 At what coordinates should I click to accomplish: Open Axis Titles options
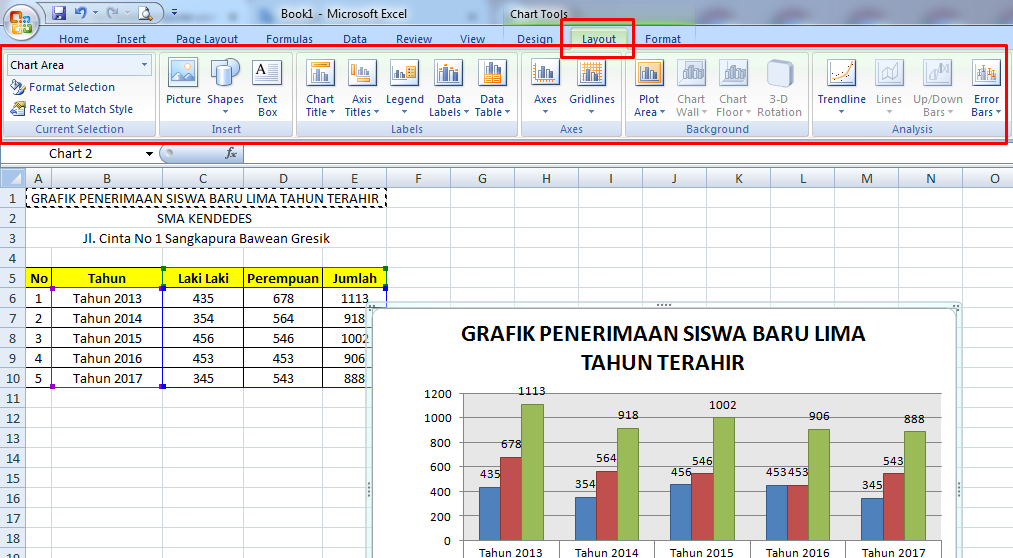pyautogui.click(x=362, y=87)
